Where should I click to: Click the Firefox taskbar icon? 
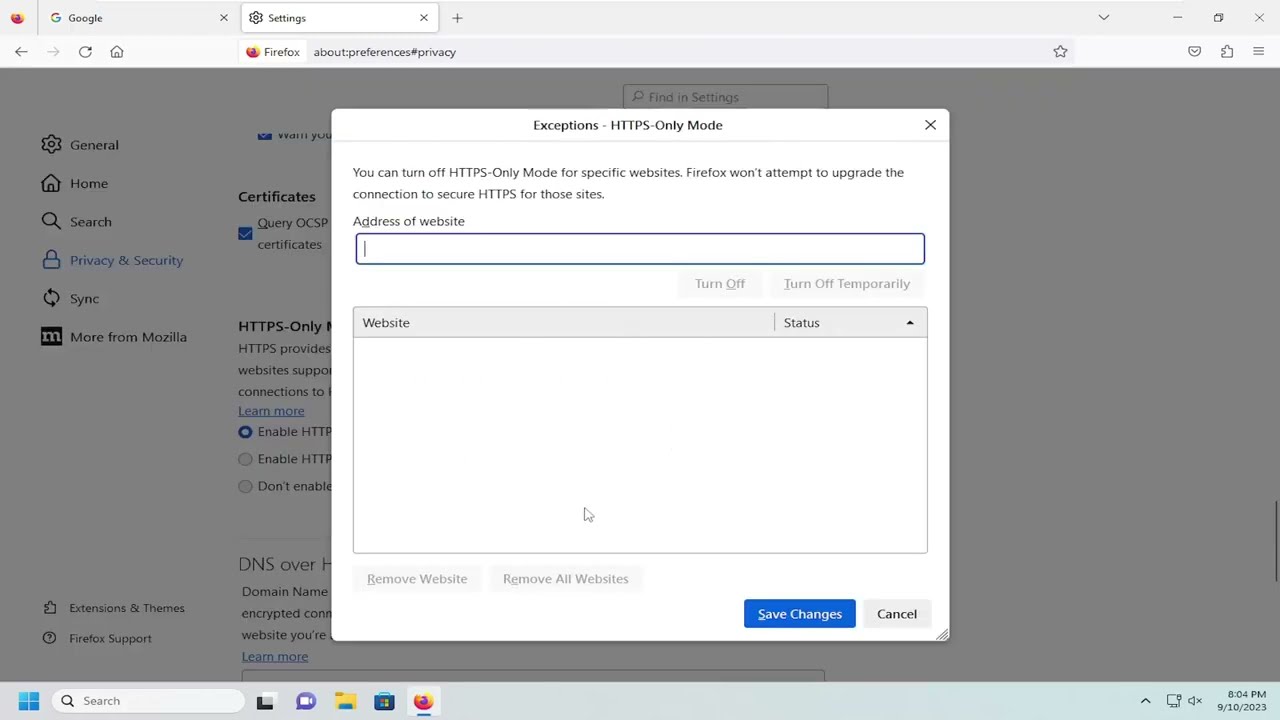pos(423,701)
